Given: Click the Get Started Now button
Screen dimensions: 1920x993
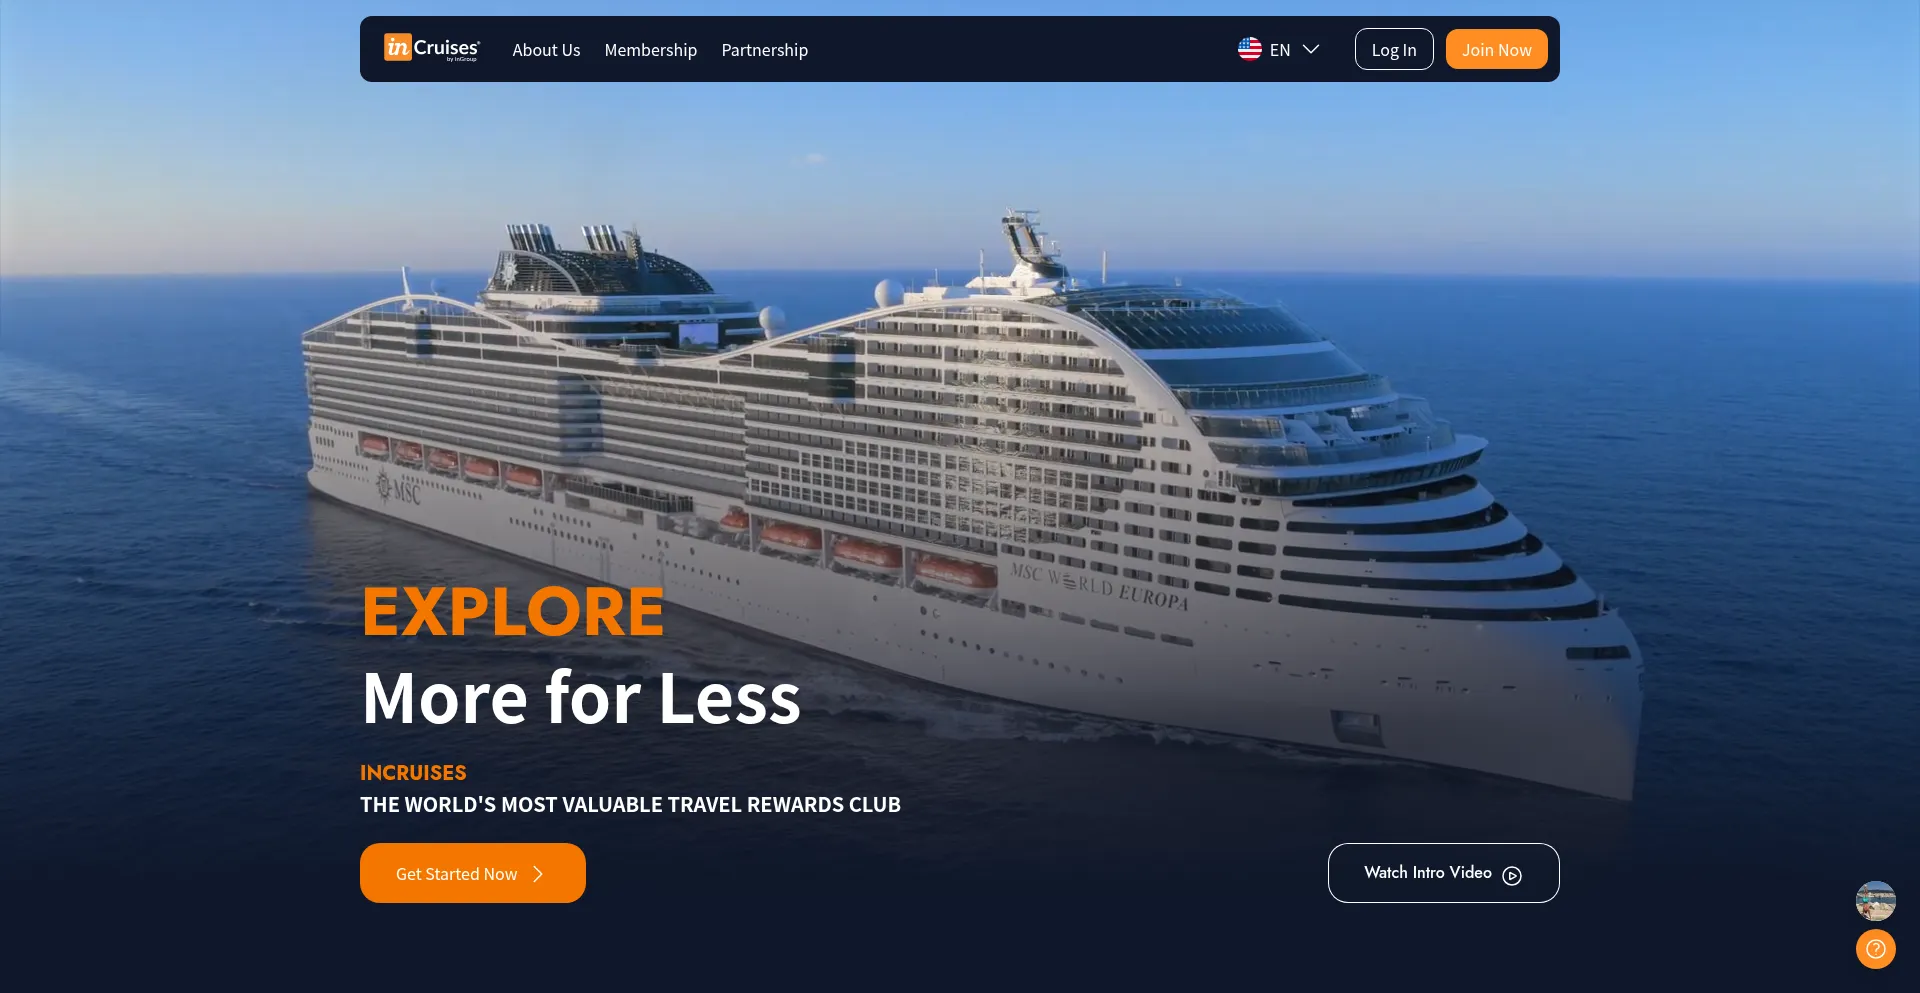Looking at the screenshot, I should pos(473,873).
